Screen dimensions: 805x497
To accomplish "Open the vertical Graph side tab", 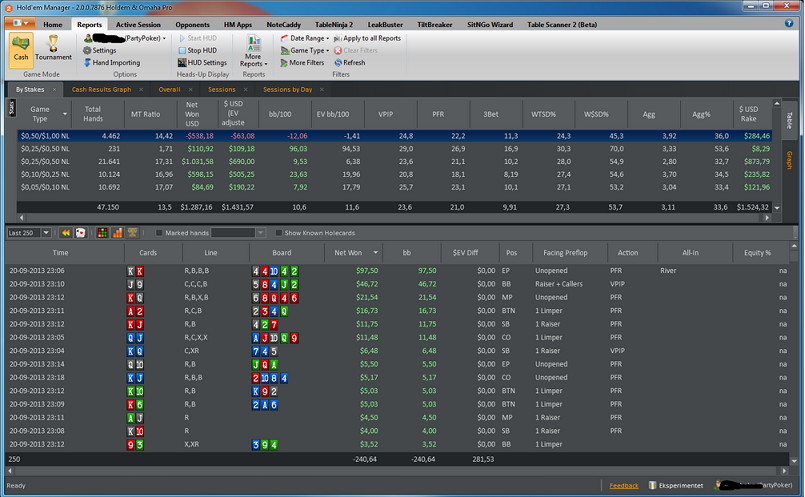I will click(x=790, y=160).
